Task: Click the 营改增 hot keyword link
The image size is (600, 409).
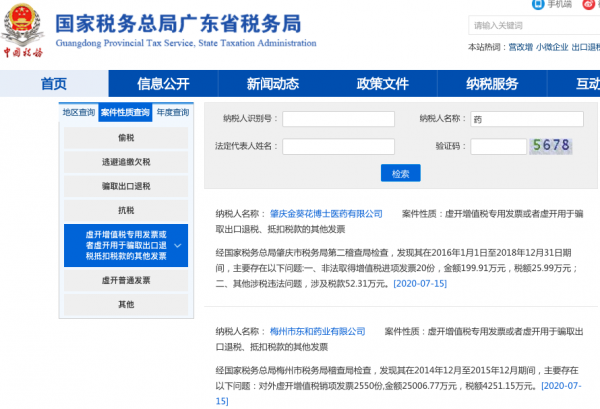Action: (519, 47)
